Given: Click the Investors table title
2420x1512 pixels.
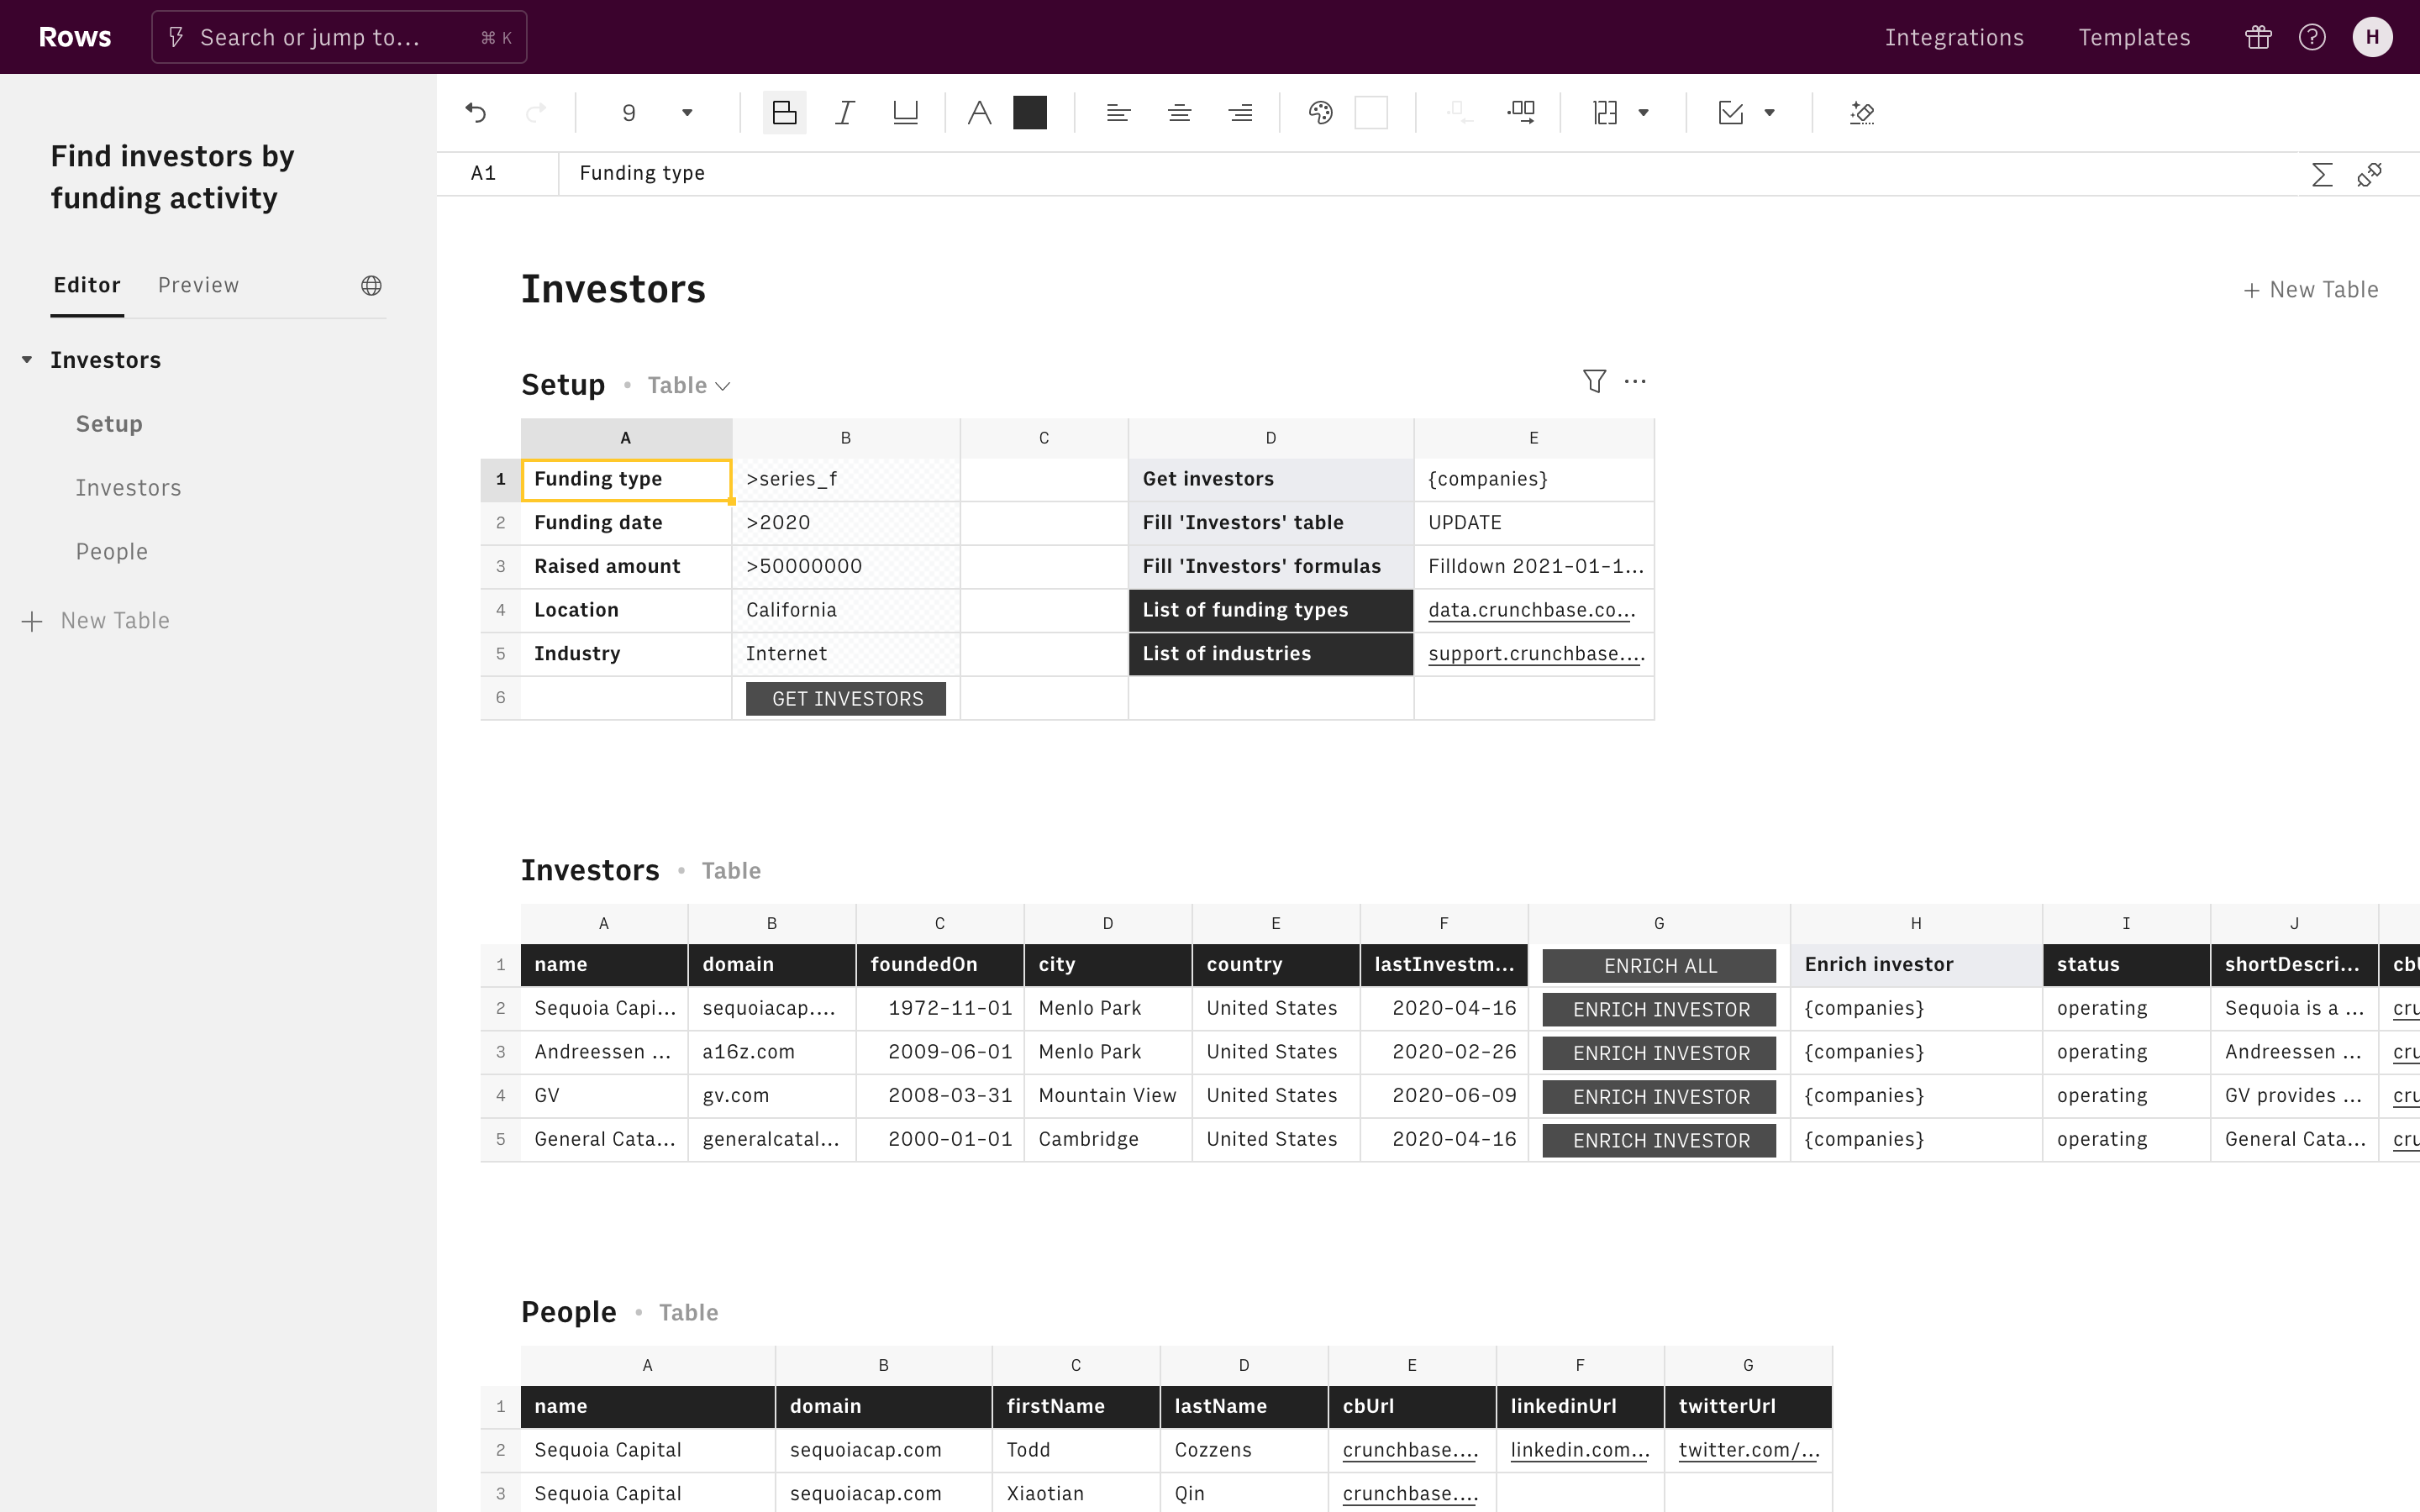Looking at the screenshot, I should point(590,870).
